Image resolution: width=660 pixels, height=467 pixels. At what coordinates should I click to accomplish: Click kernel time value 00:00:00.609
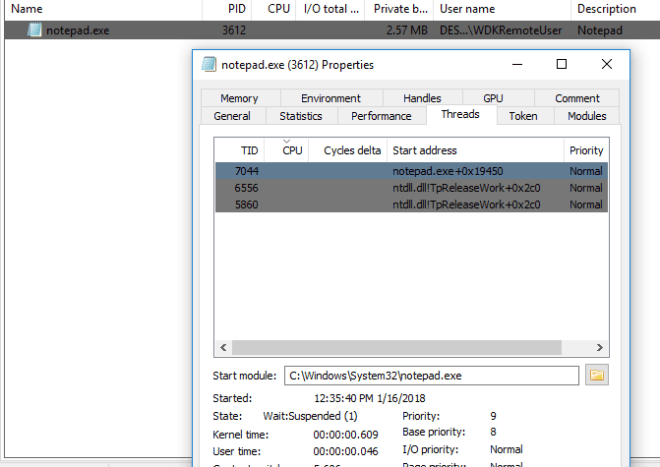(346, 435)
